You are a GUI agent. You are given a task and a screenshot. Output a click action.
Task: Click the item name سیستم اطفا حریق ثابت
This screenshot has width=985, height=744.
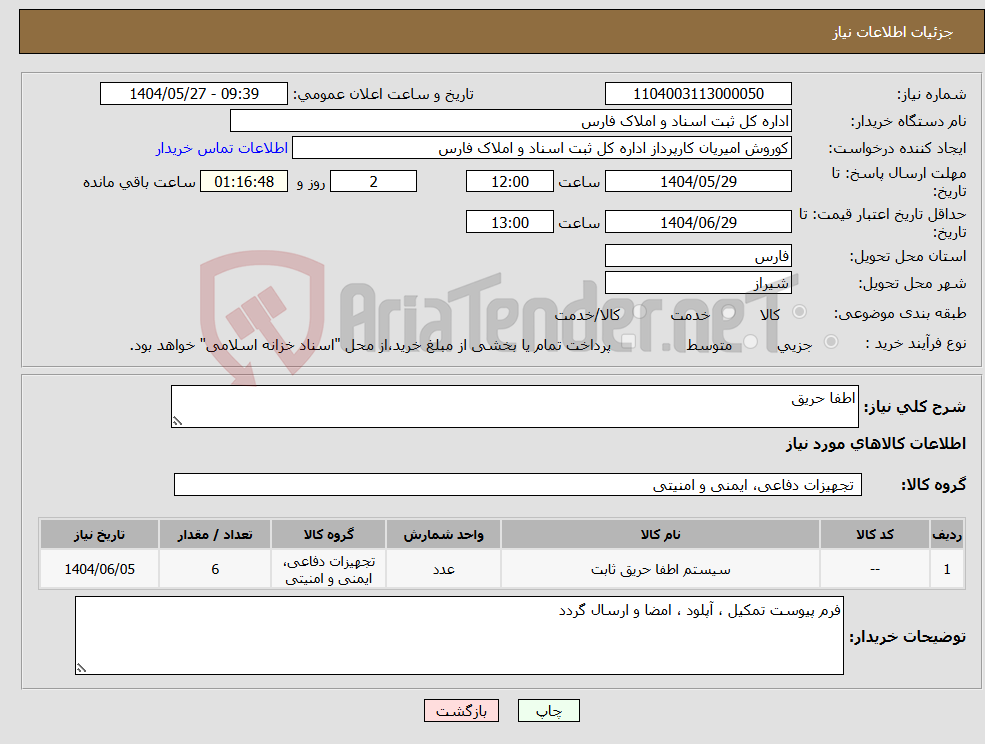(660, 569)
